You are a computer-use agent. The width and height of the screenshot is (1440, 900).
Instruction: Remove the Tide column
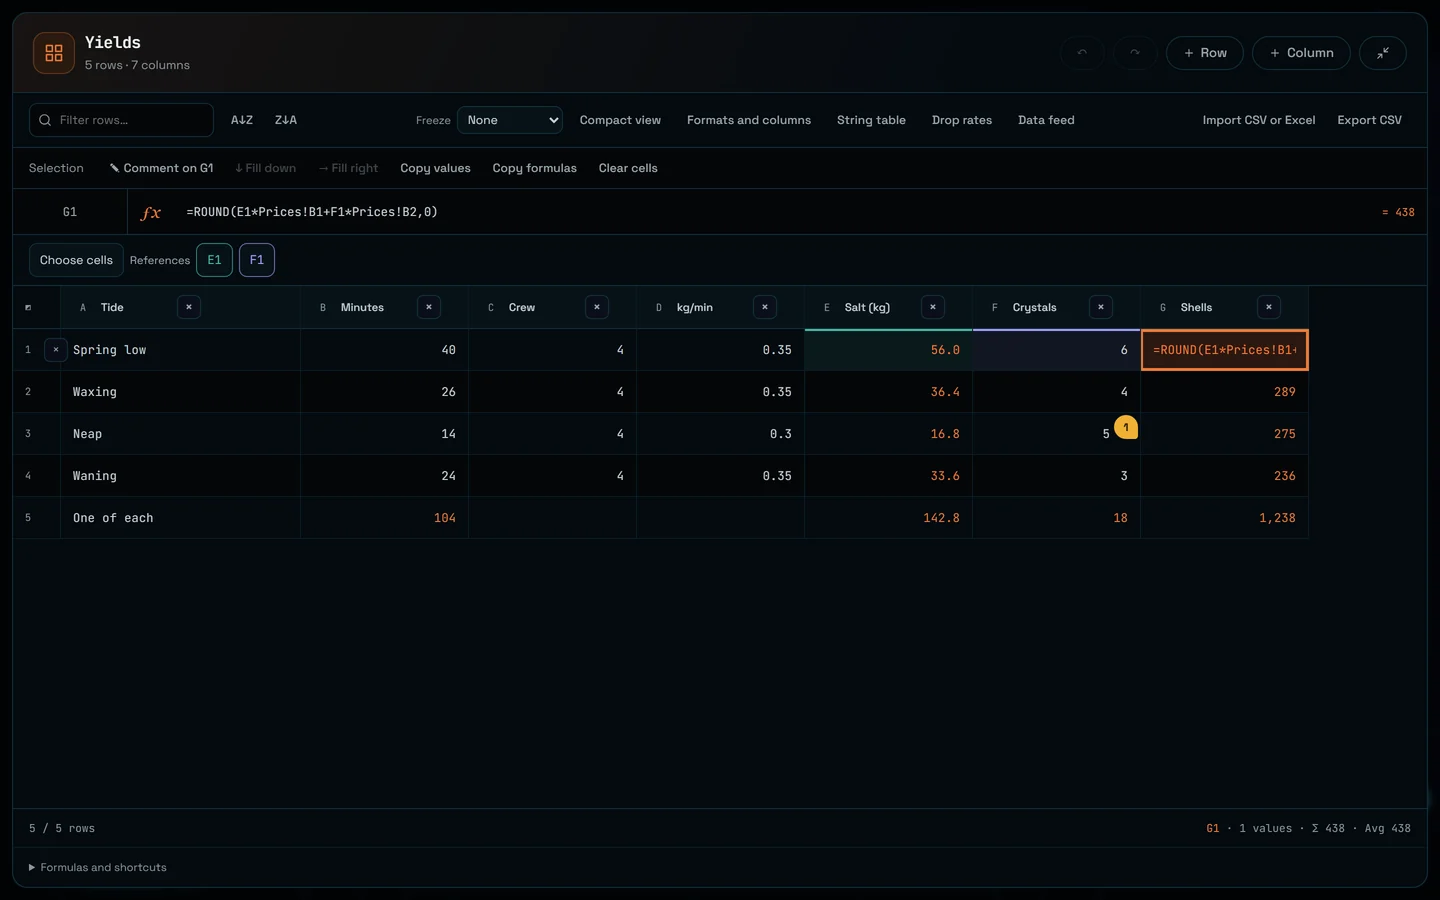(189, 307)
